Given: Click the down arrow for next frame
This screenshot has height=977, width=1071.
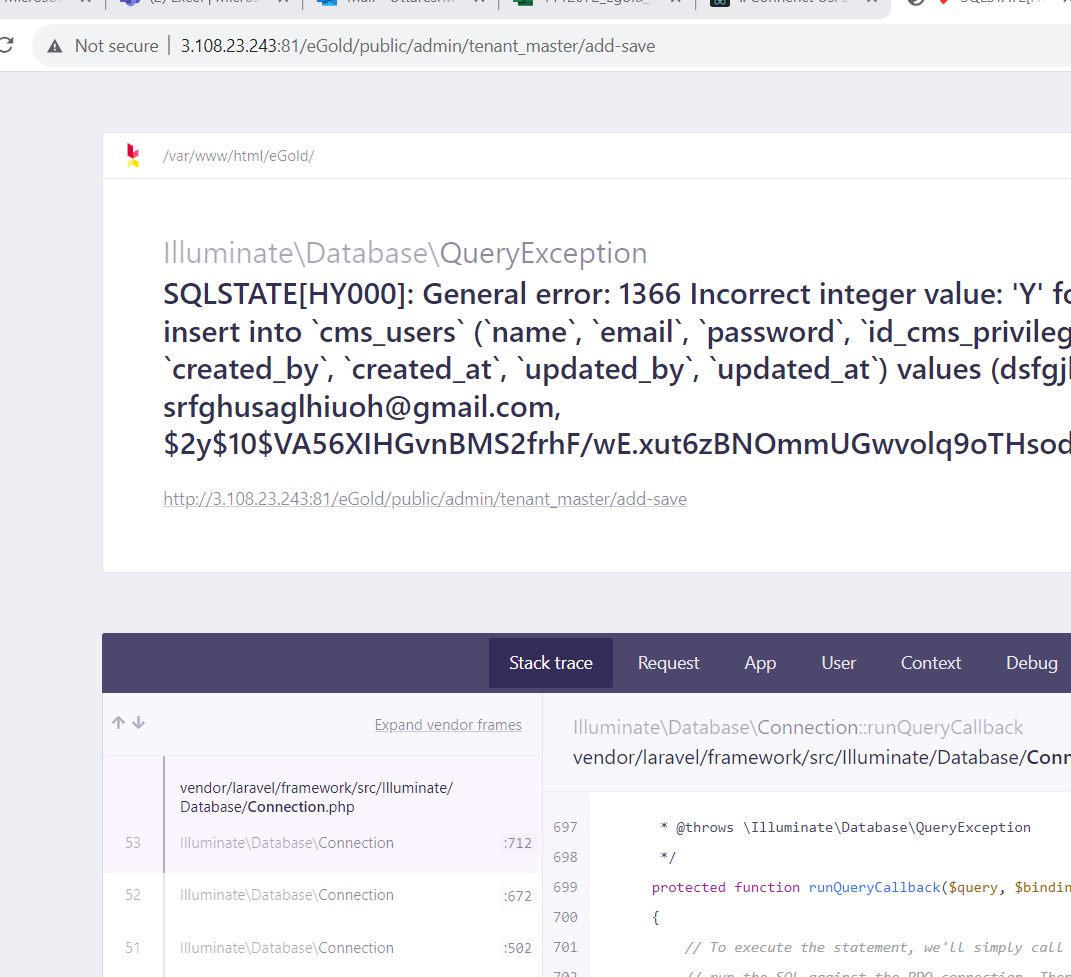Looking at the screenshot, I should coord(139,723).
